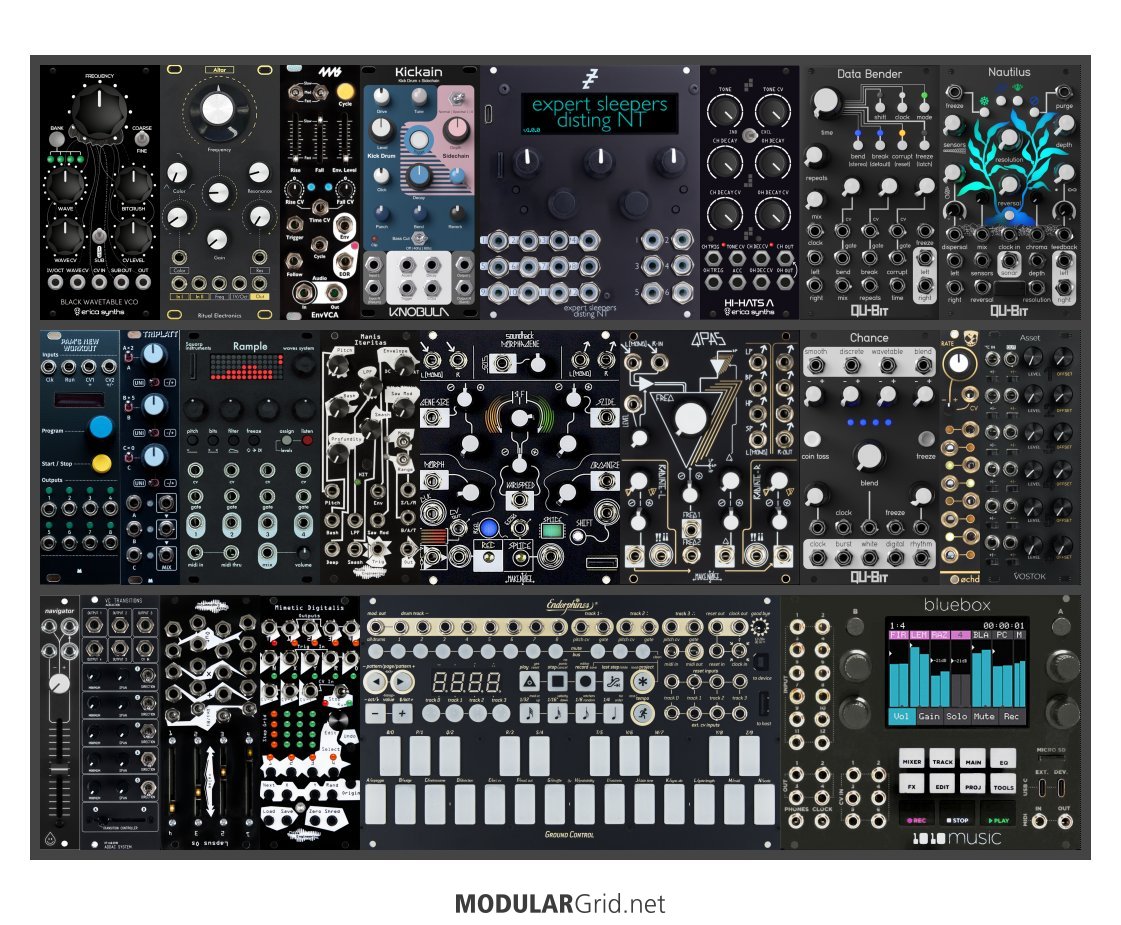Select the 1/4 quarter note button on Ground Control
This screenshot has height=925, width=1121.
click(x=613, y=713)
